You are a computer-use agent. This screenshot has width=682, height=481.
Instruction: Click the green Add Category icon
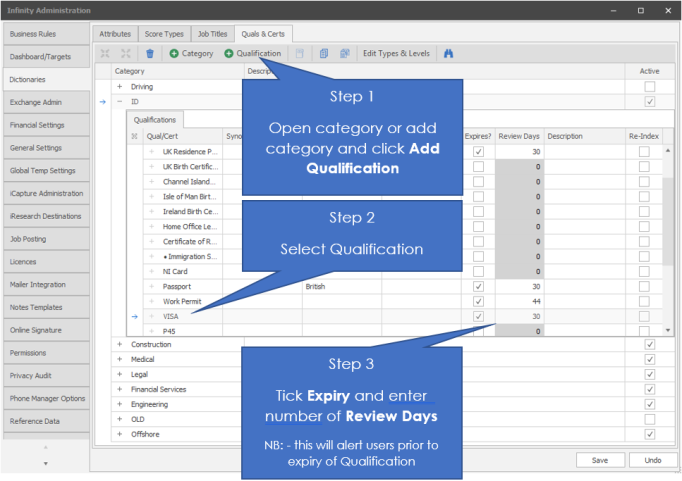click(174, 53)
